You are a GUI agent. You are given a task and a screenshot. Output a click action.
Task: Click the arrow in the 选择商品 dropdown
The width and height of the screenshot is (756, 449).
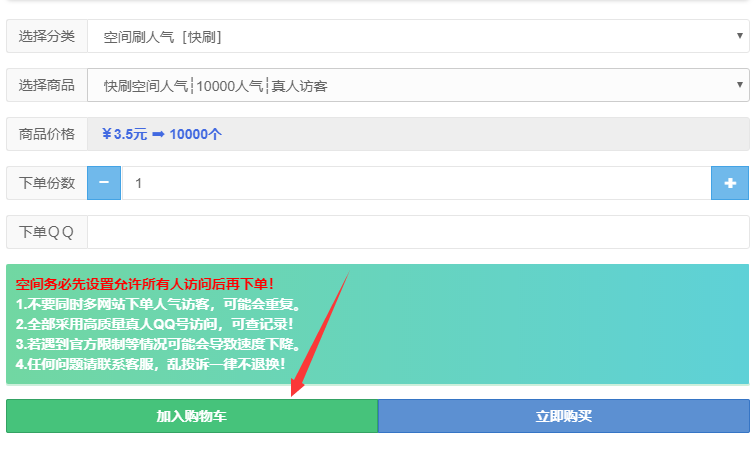(739, 85)
